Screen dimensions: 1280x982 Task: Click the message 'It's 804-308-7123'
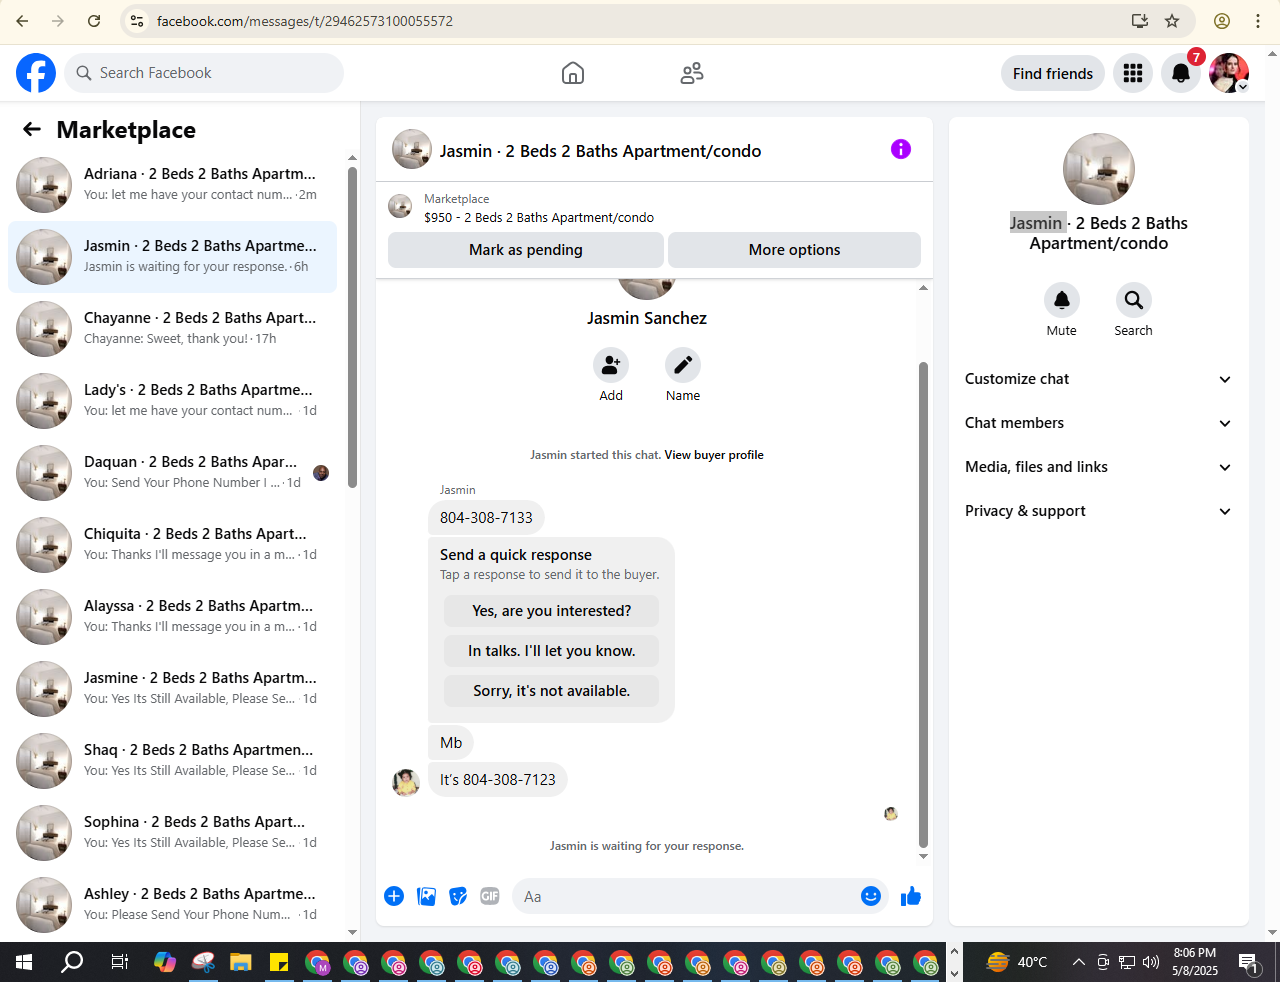click(x=498, y=780)
